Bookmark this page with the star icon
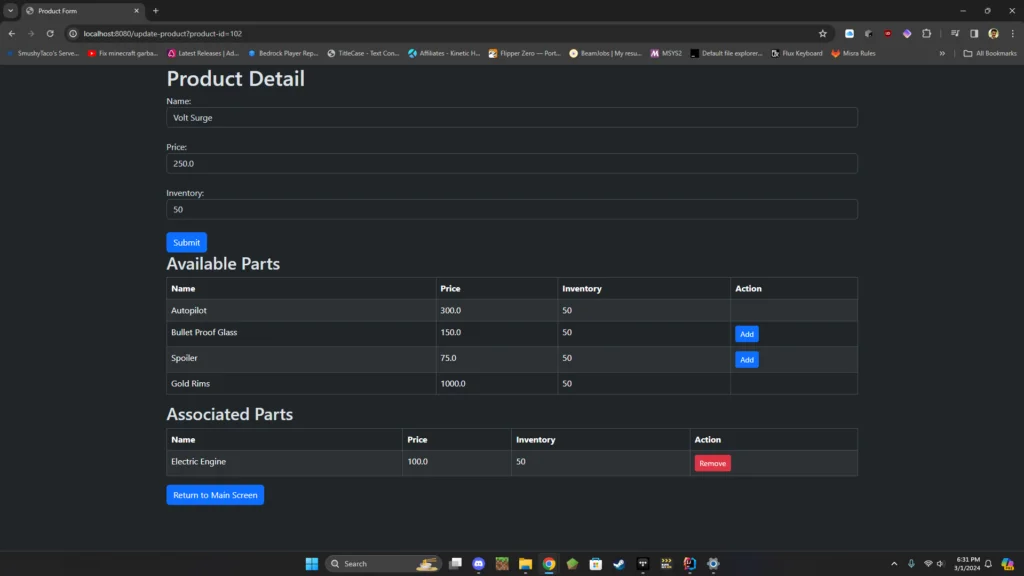Image resolution: width=1024 pixels, height=576 pixels. 822,33
